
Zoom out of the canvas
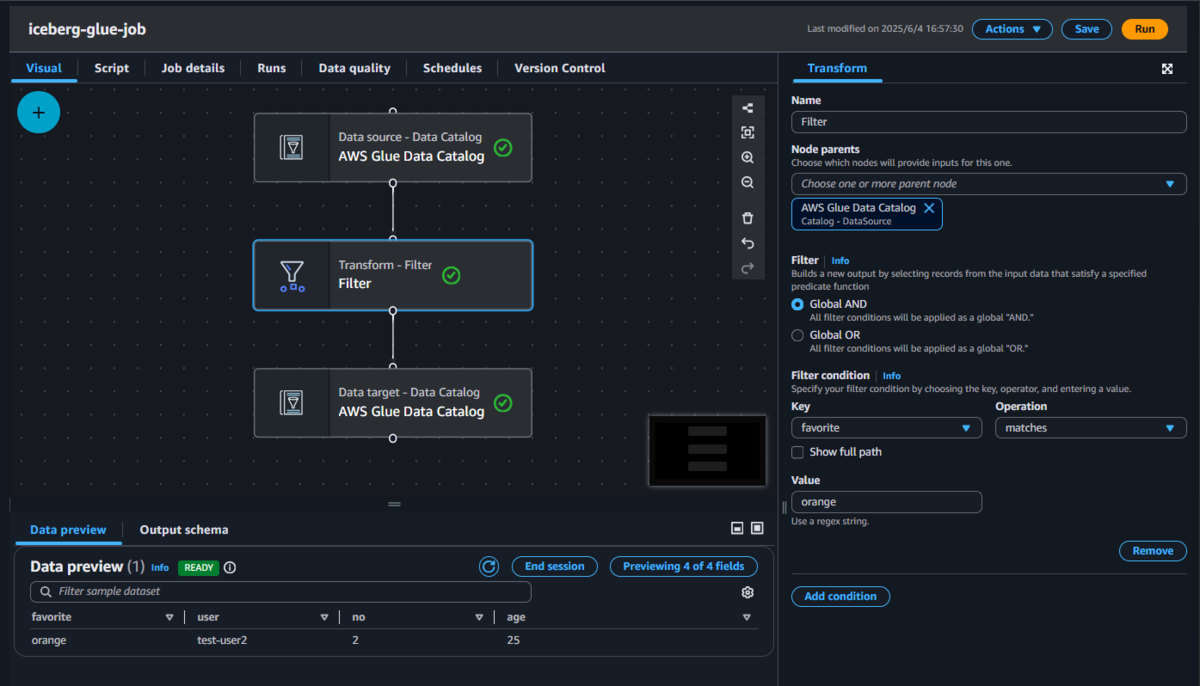747,183
